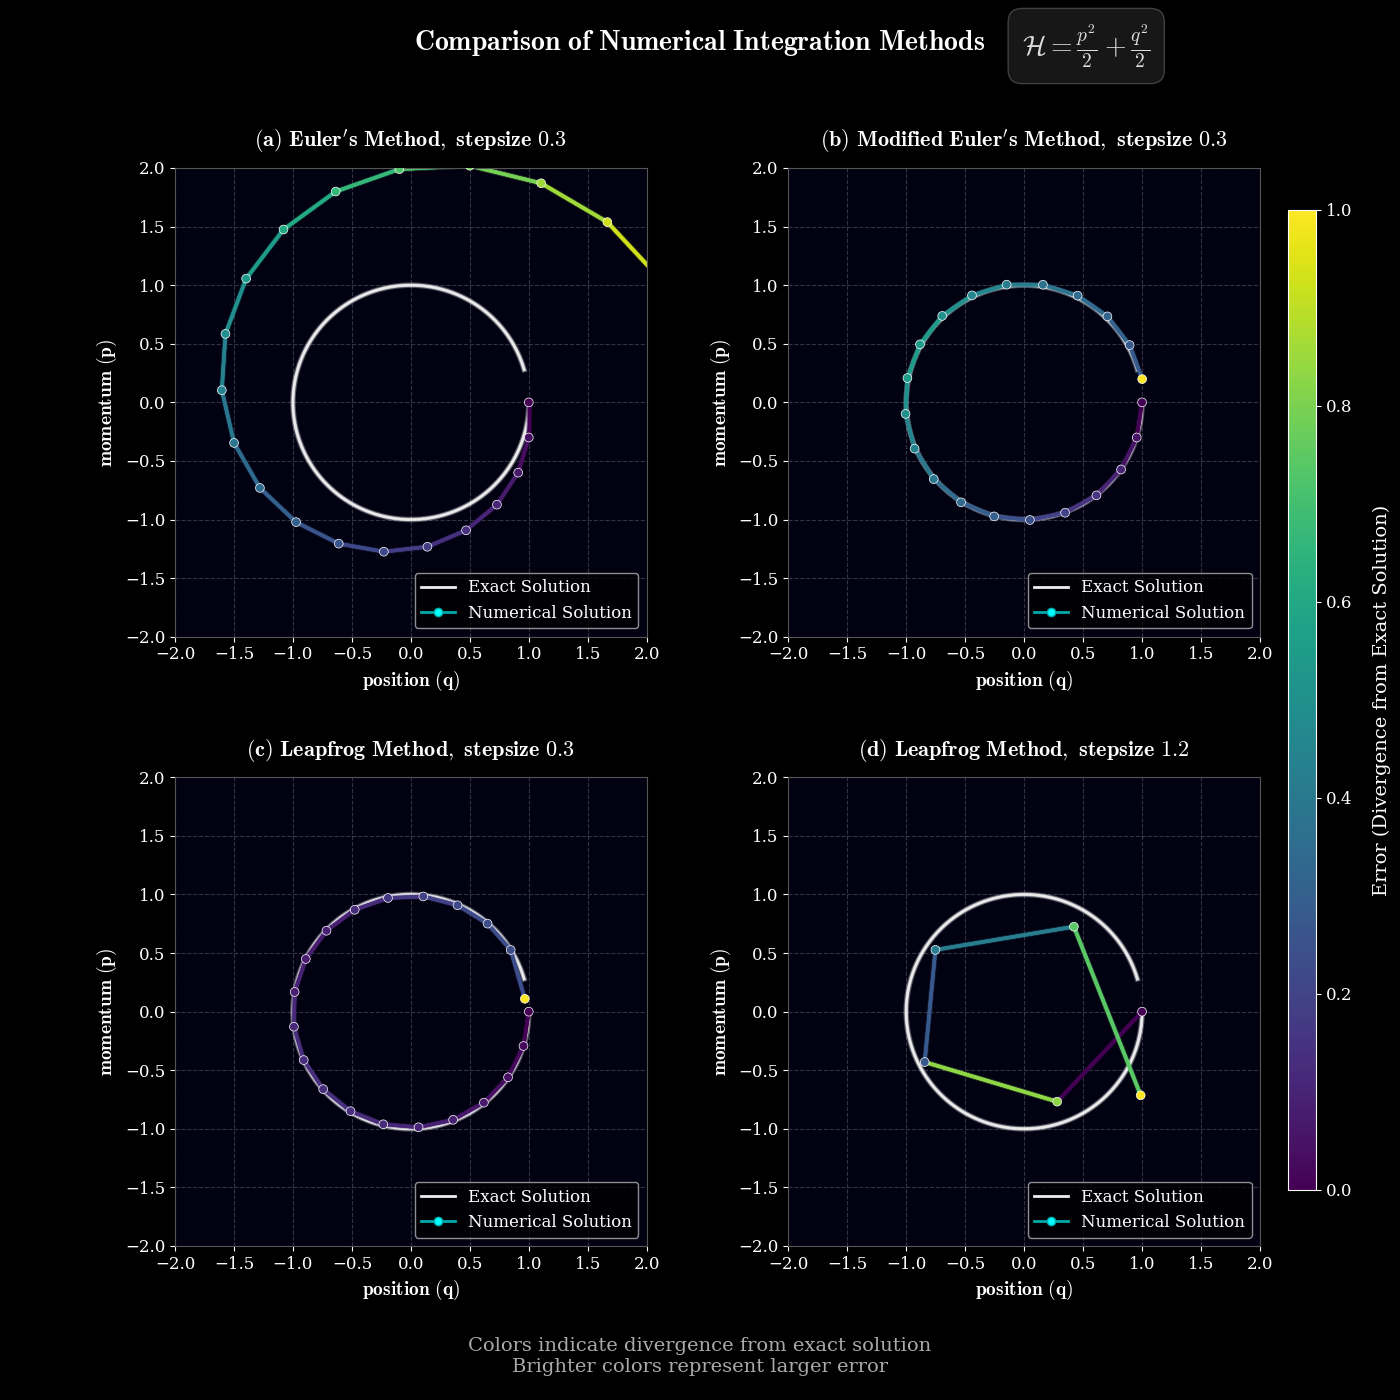This screenshot has height=1400, width=1400.
Task: Click the dark purple bottom of the colorbar
Action: click(1302, 1183)
